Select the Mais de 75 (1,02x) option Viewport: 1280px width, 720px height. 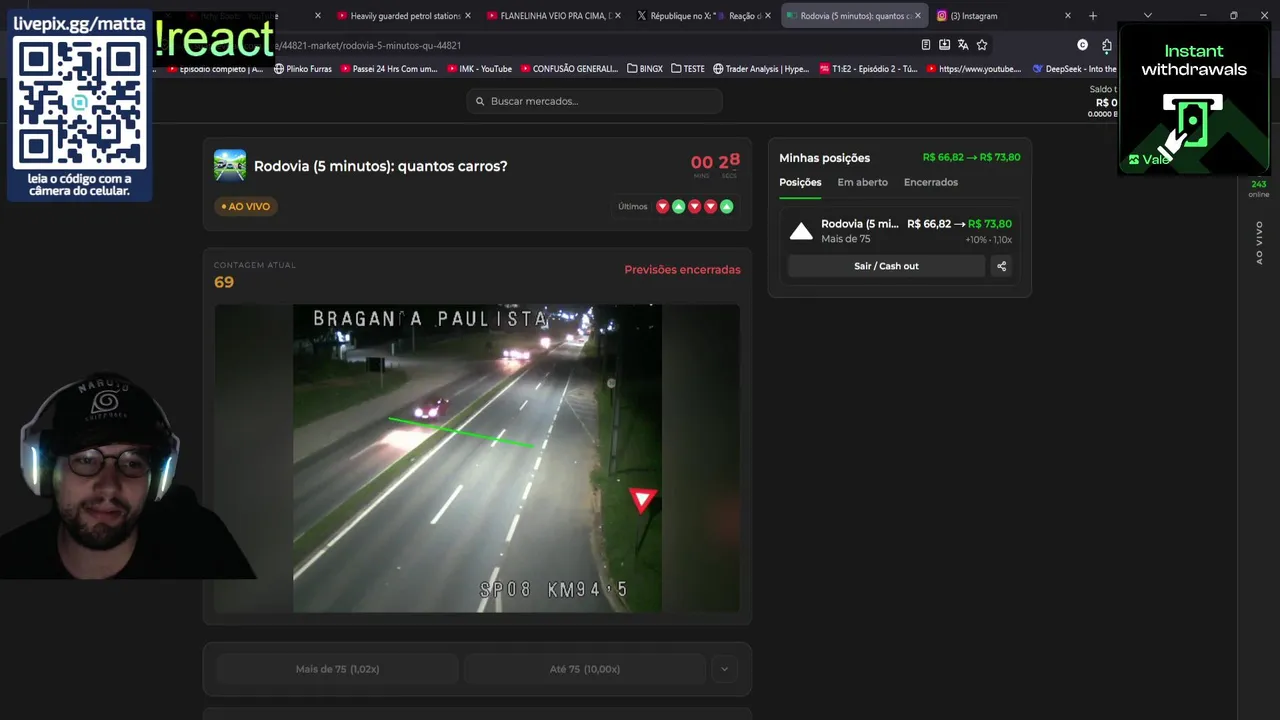pyautogui.click(x=337, y=669)
